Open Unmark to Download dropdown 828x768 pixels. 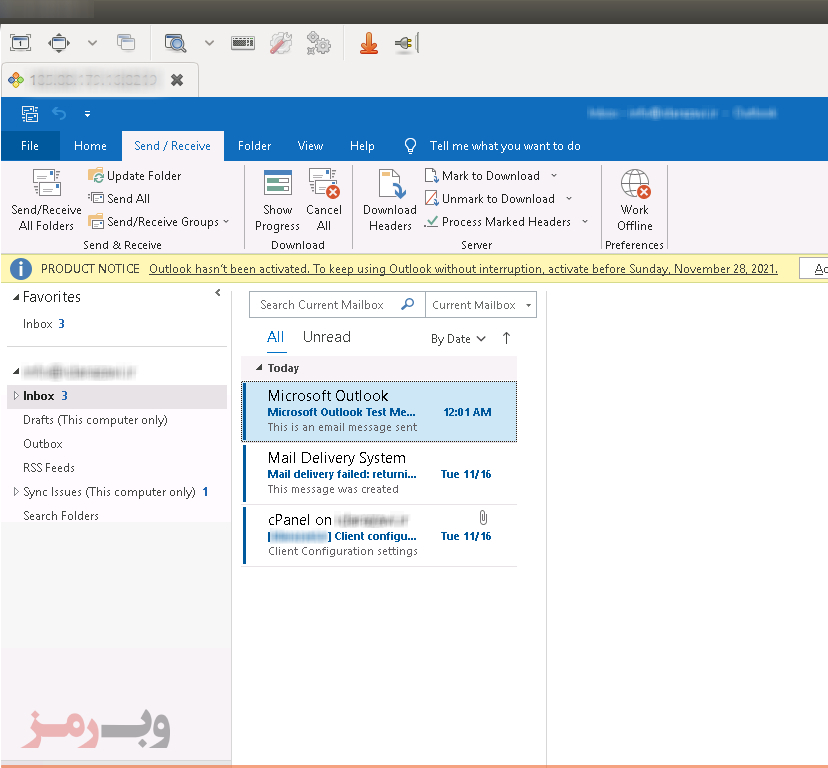tap(569, 199)
